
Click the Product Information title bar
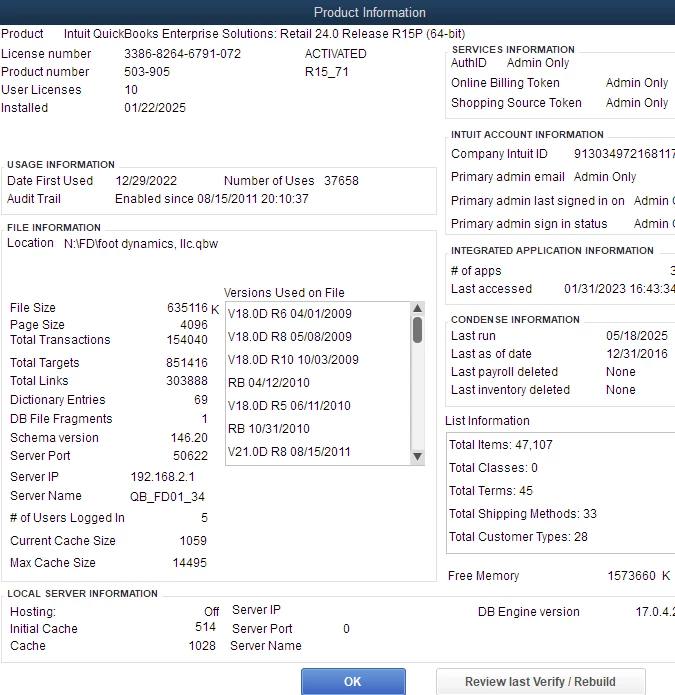pyautogui.click(x=337, y=12)
